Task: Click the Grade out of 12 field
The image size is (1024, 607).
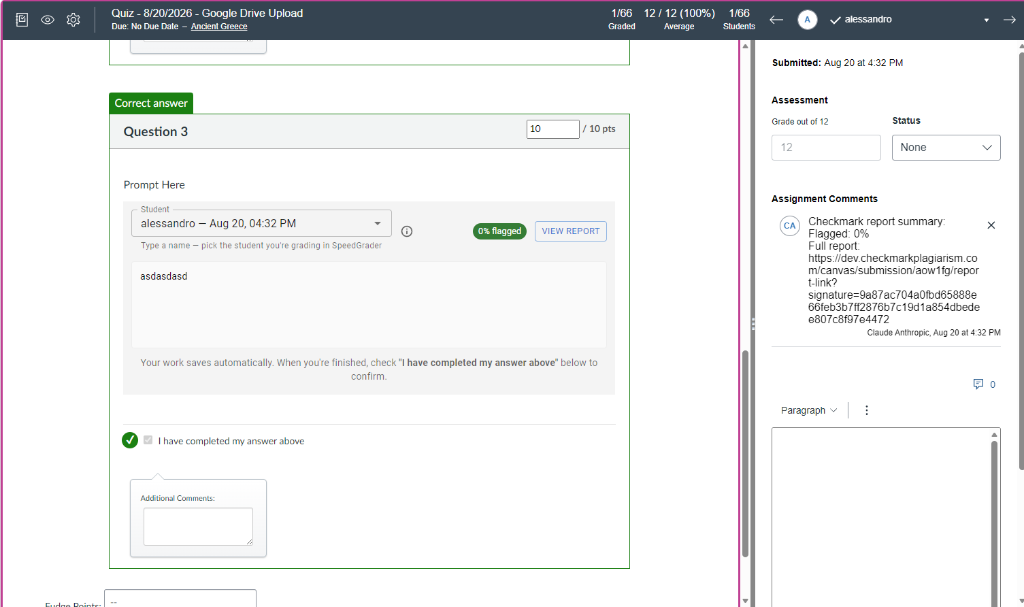Action: (825, 148)
